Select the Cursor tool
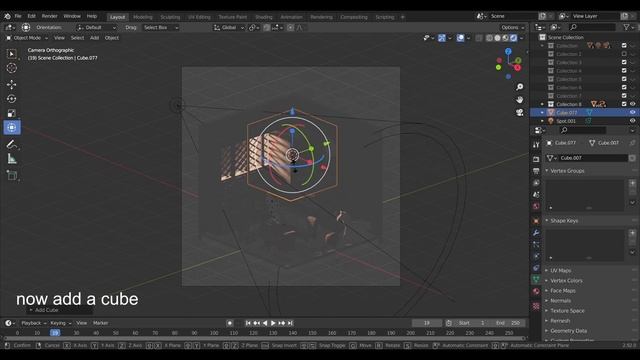This screenshot has width=640, height=360. (11, 68)
